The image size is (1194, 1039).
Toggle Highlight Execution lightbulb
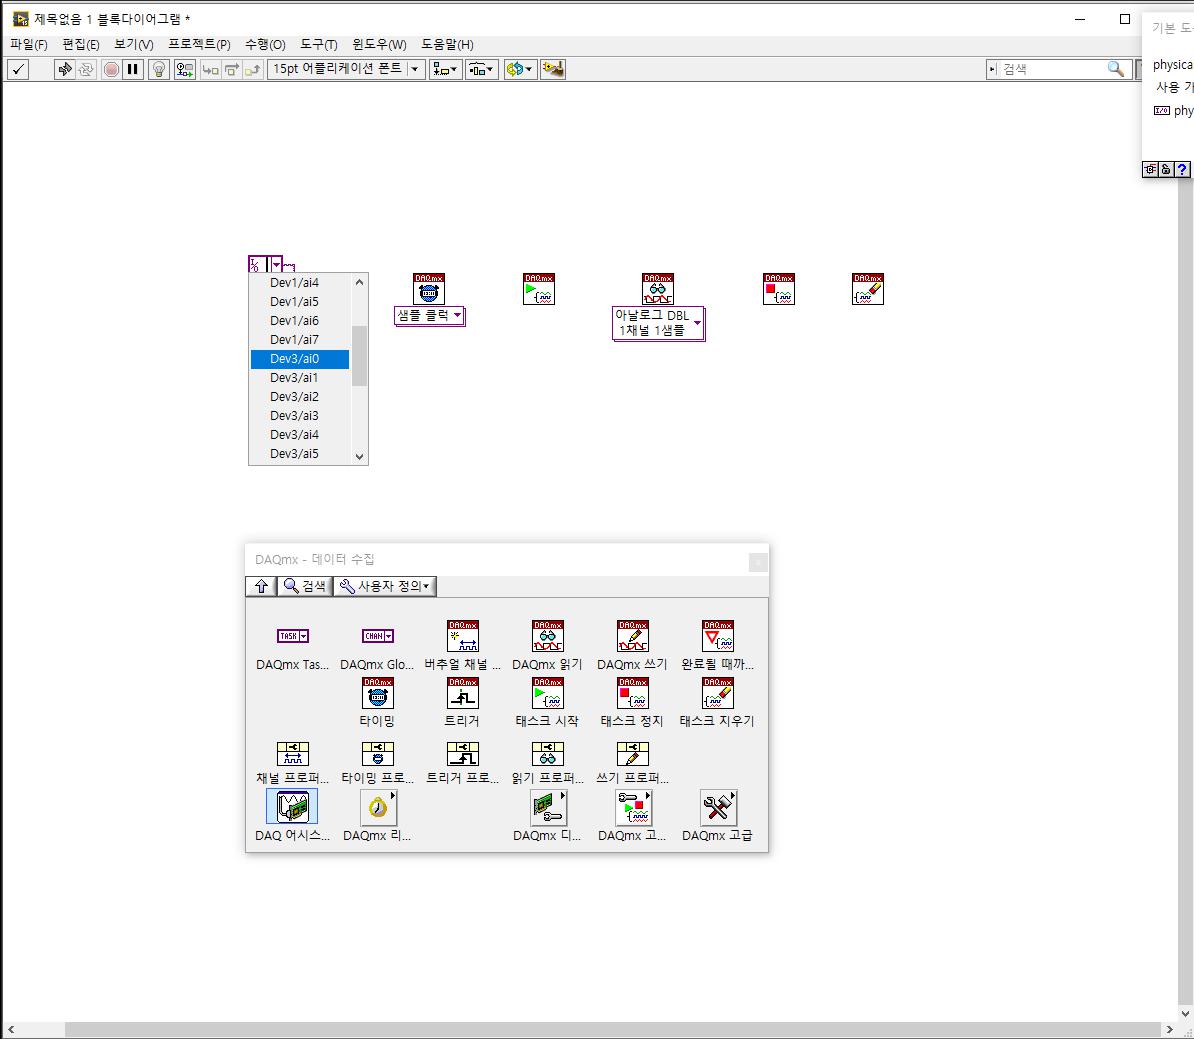(x=158, y=69)
